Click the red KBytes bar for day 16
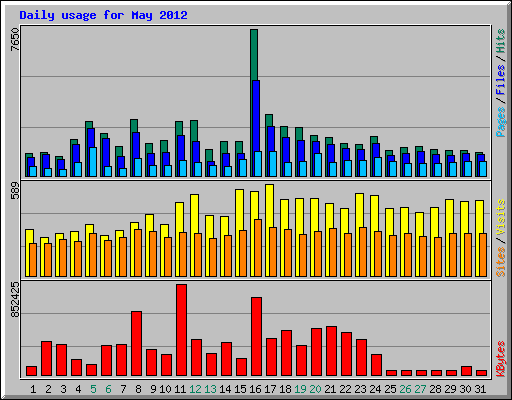The image size is (512, 400). click(x=256, y=337)
